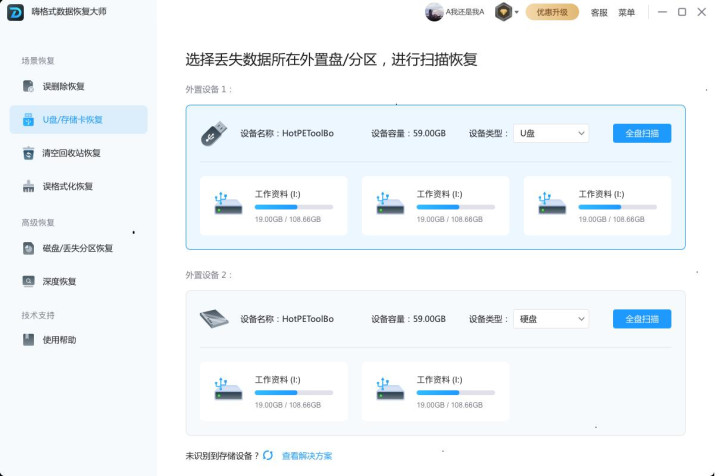Click the refresh icon beside unrecognized device text

pos(268,456)
